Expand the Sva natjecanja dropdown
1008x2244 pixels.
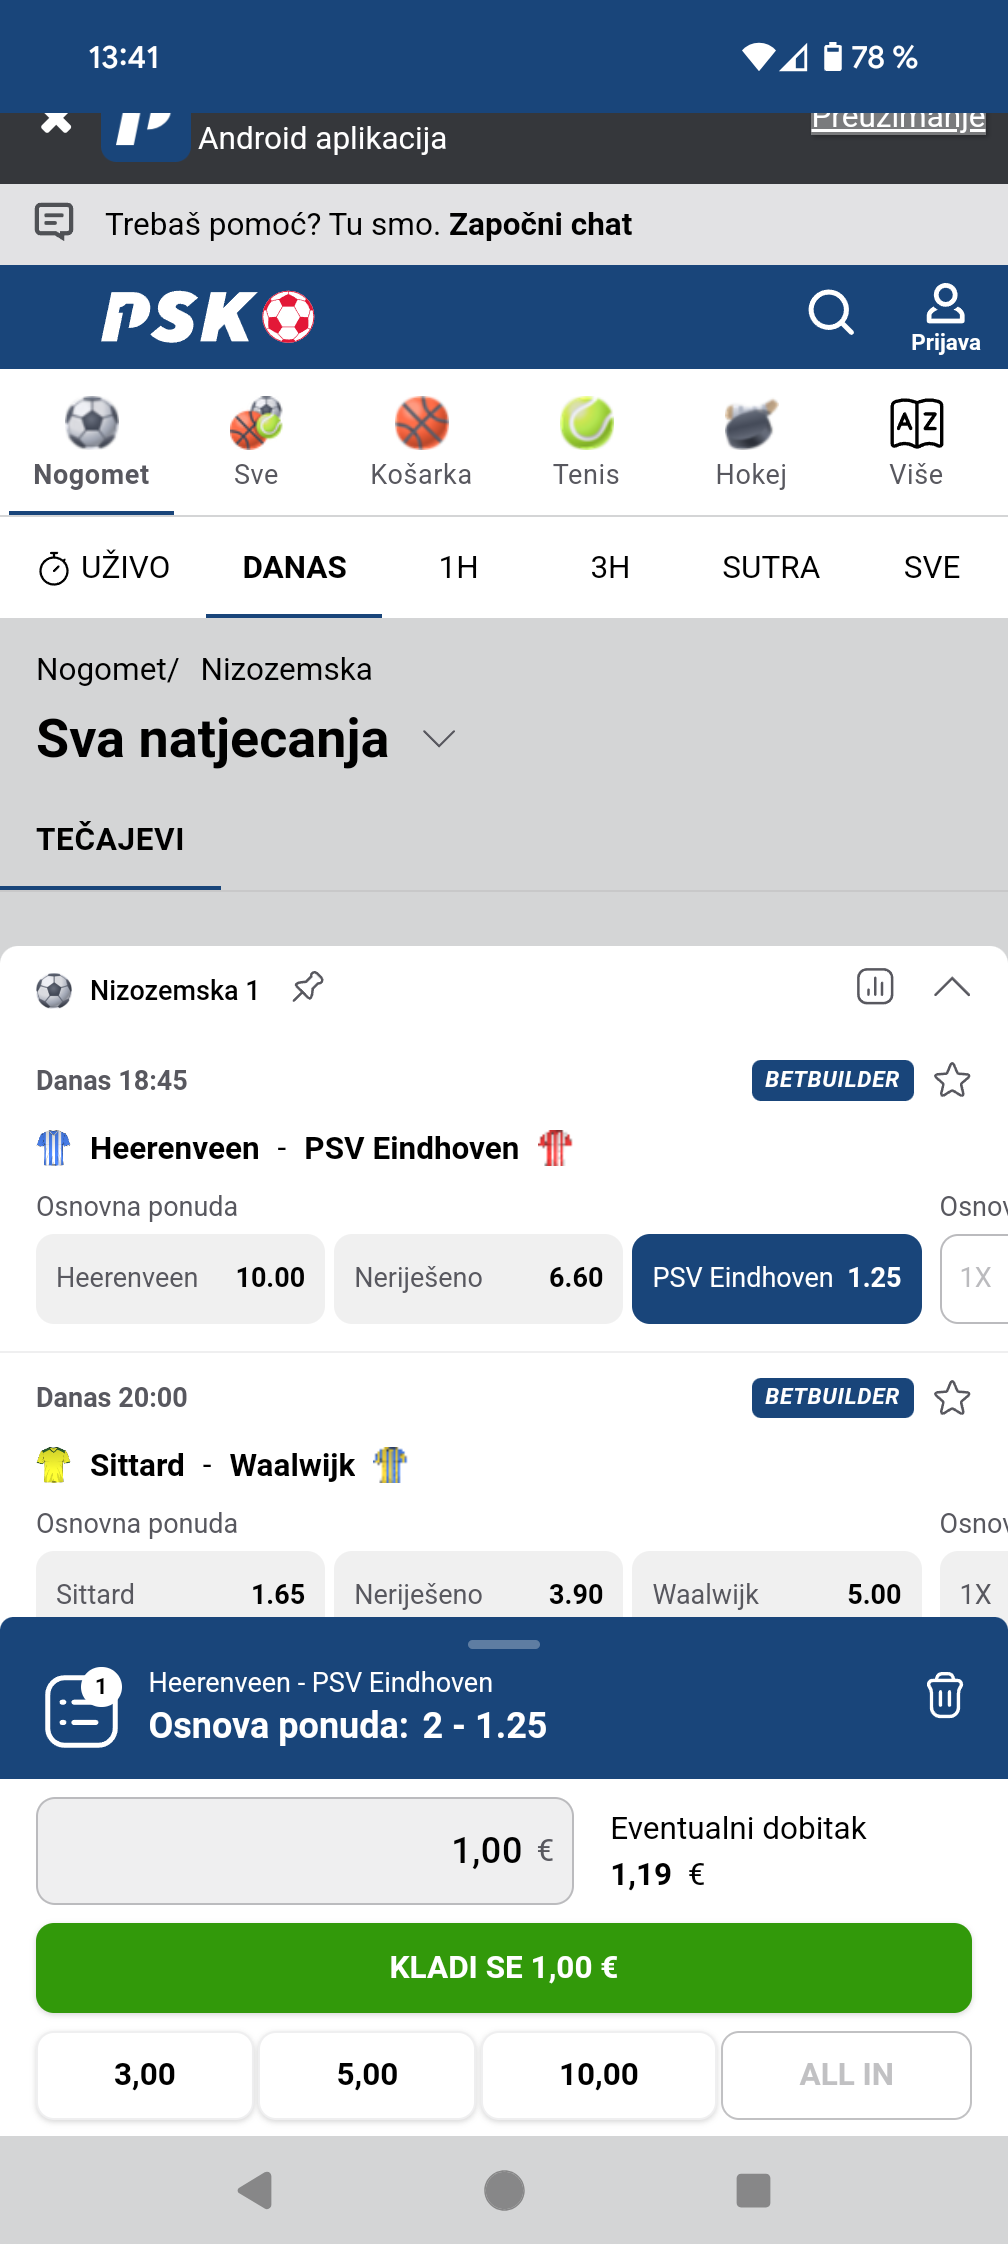[x=439, y=739]
